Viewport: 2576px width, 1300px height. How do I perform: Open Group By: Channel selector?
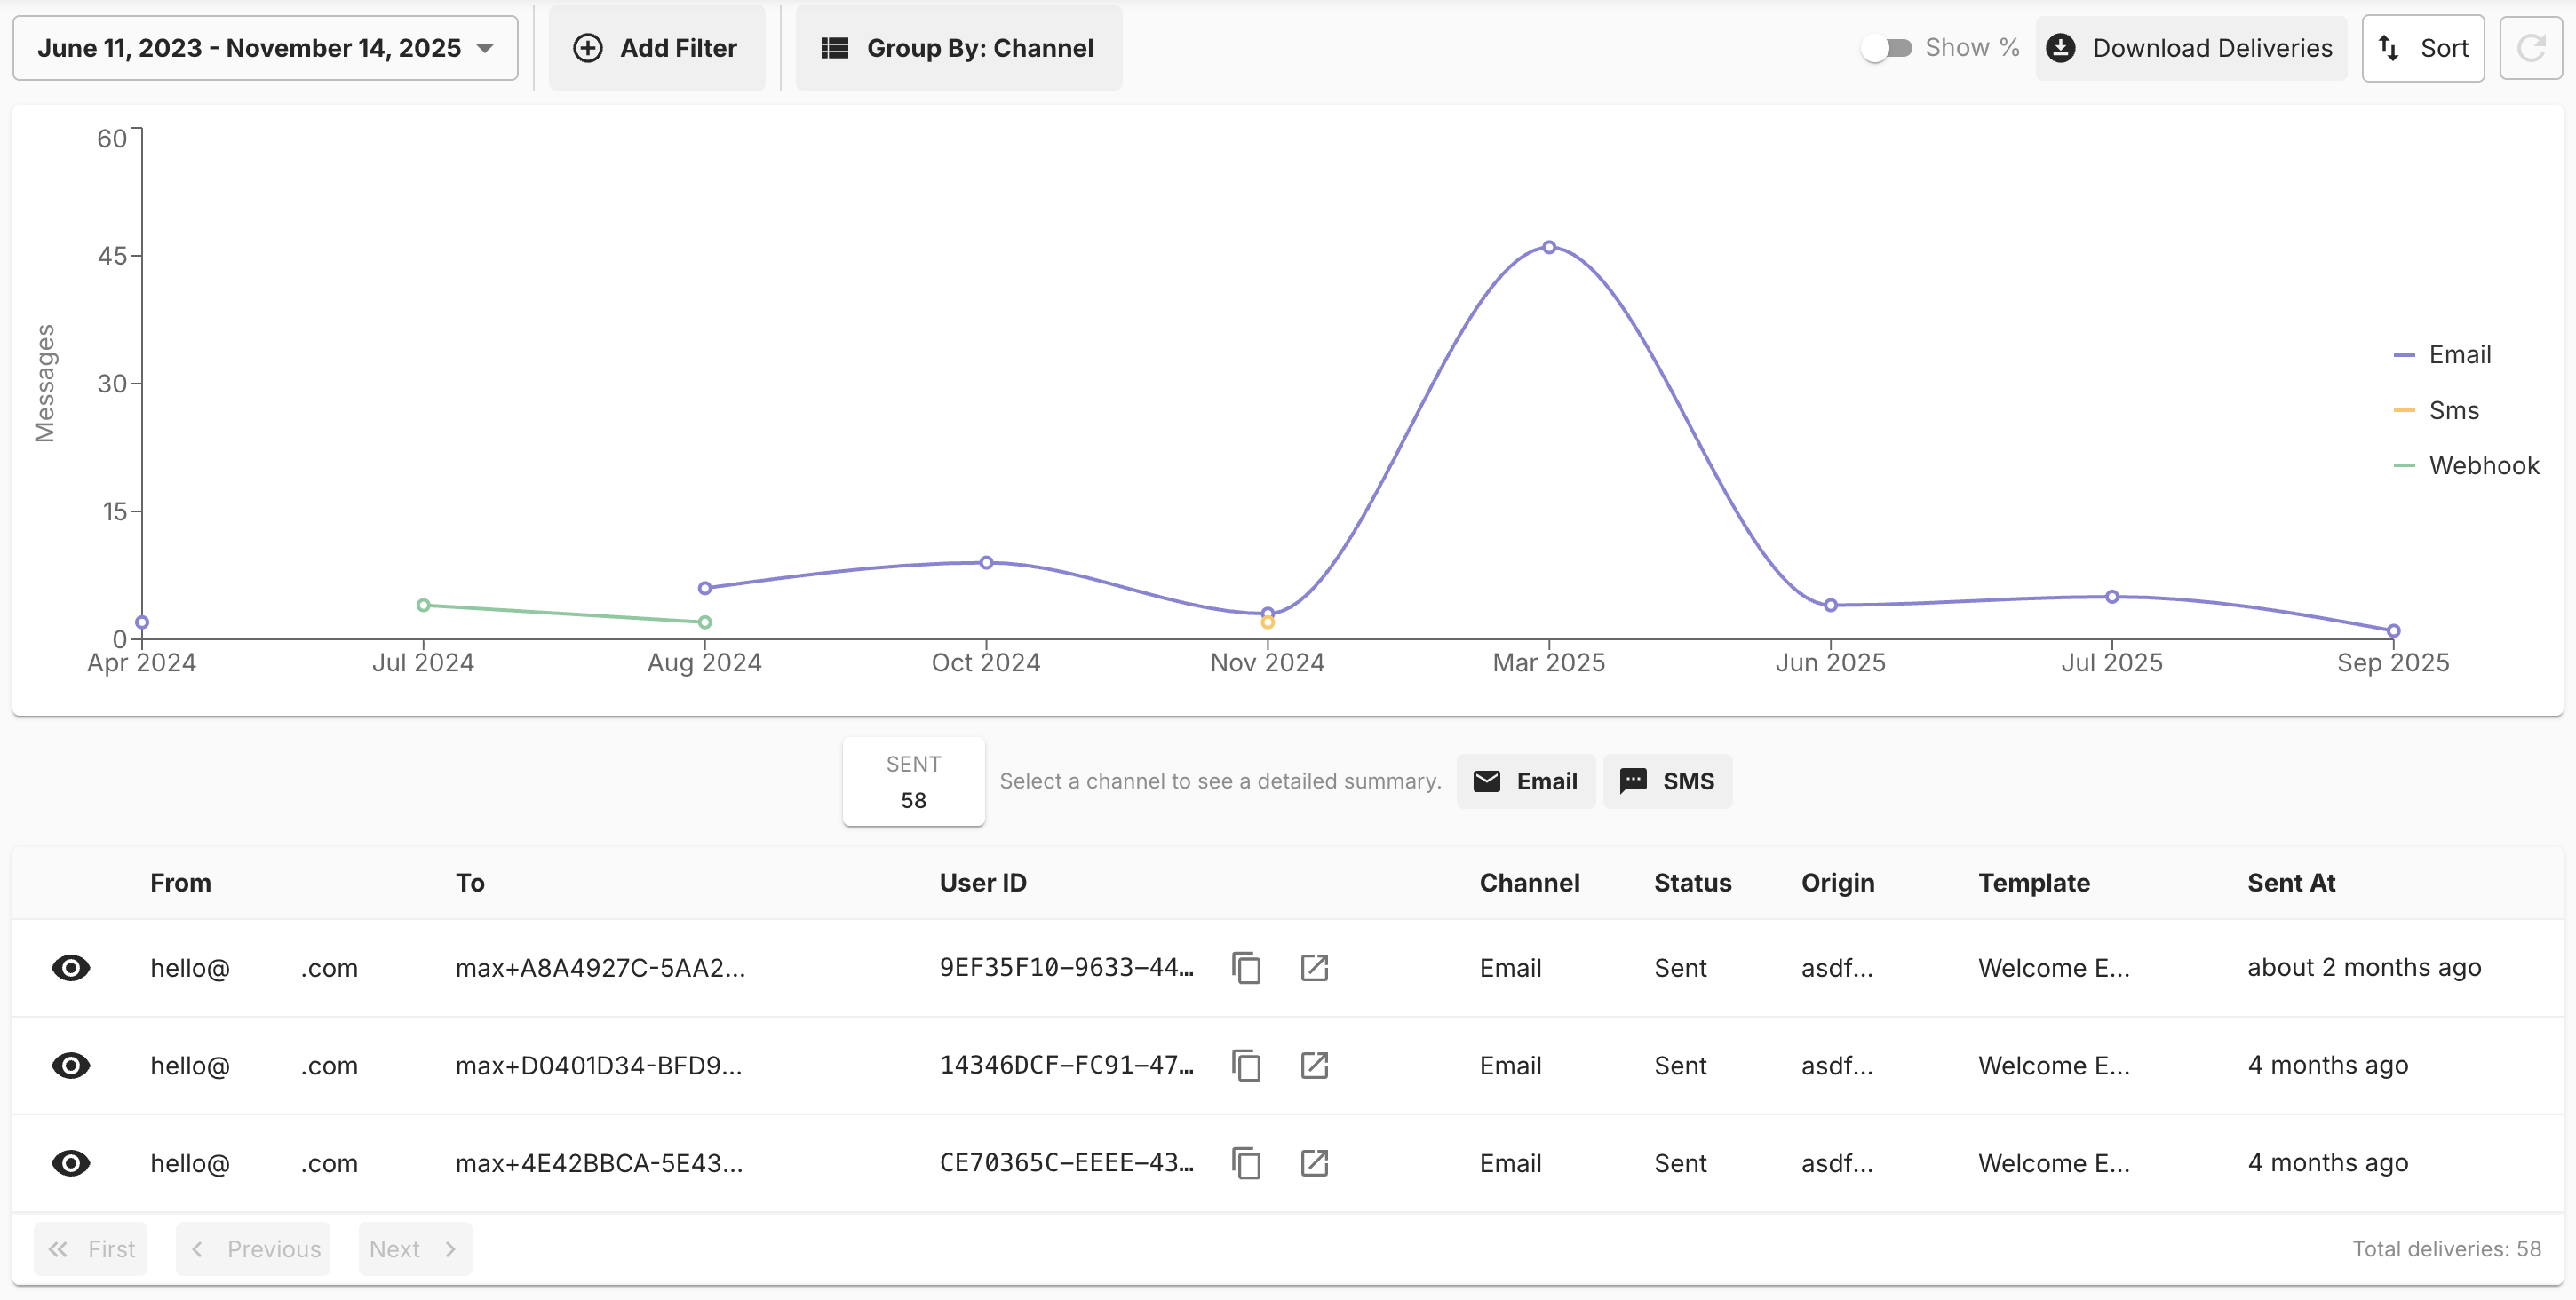pyautogui.click(x=958, y=48)
